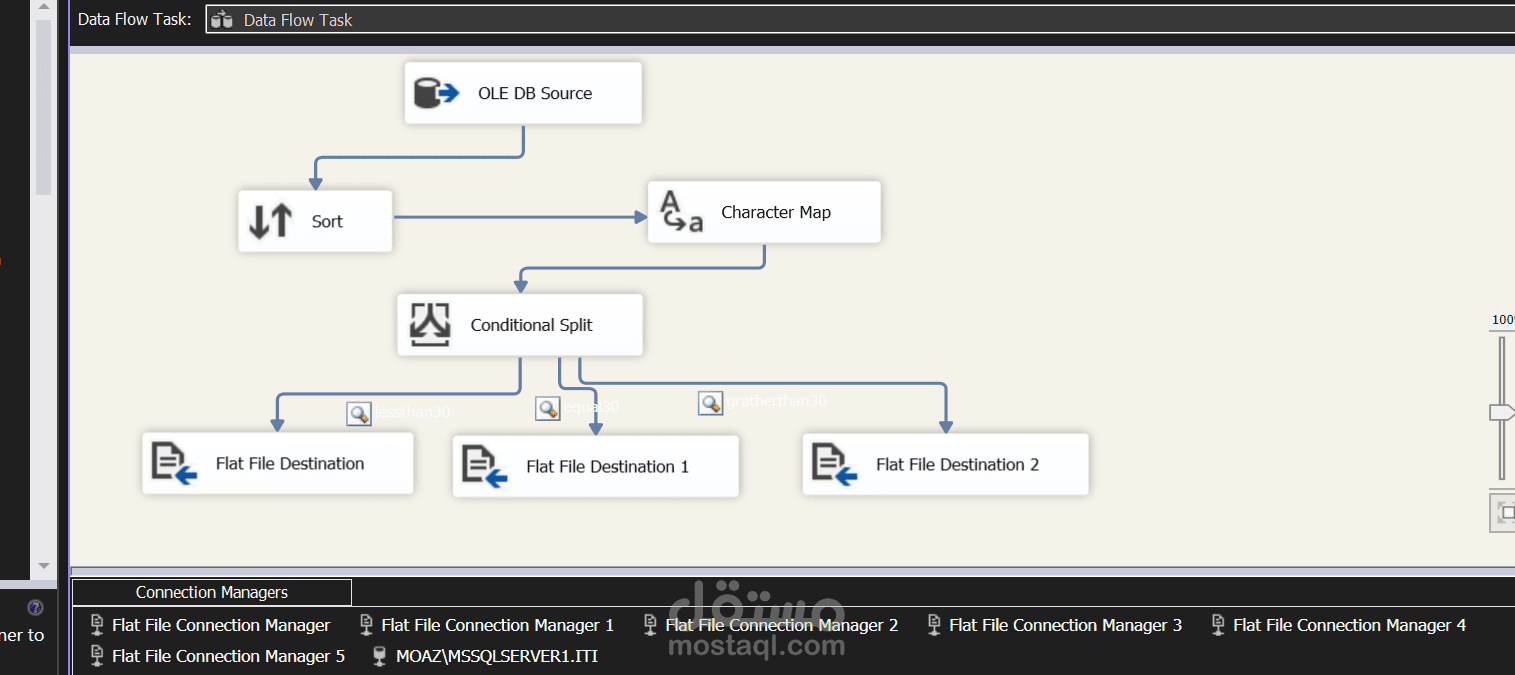Click the Conditional Split transformation icon

(x=430, y=324)
